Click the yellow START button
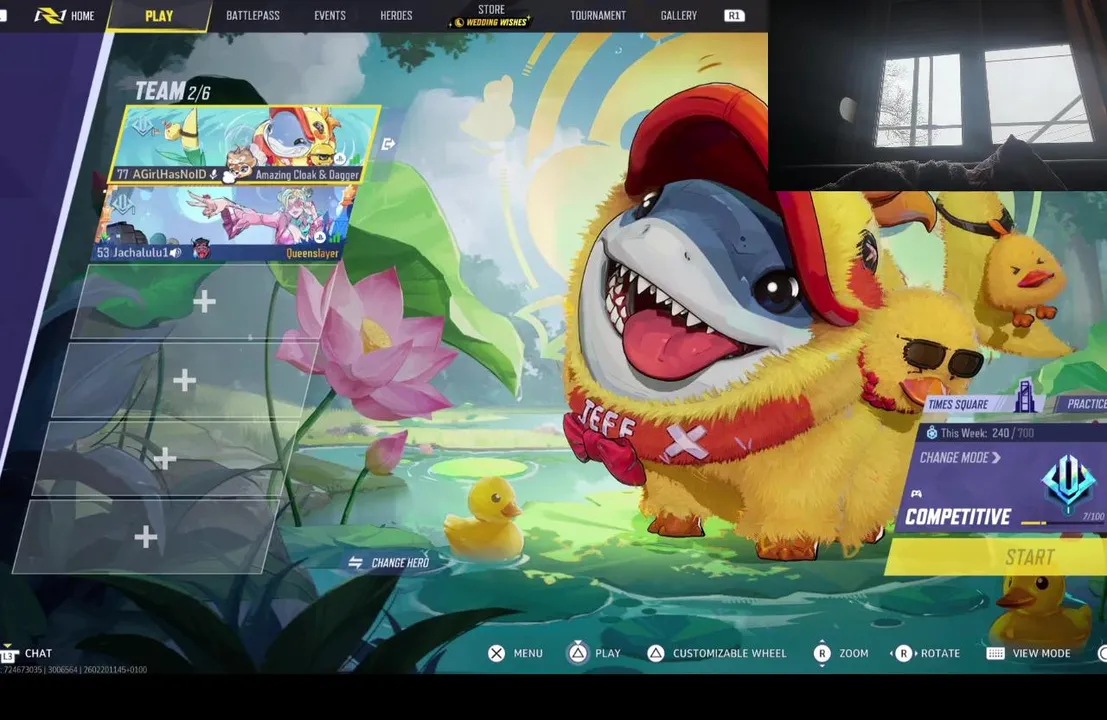1107x720 pixels. pos(997,557)
